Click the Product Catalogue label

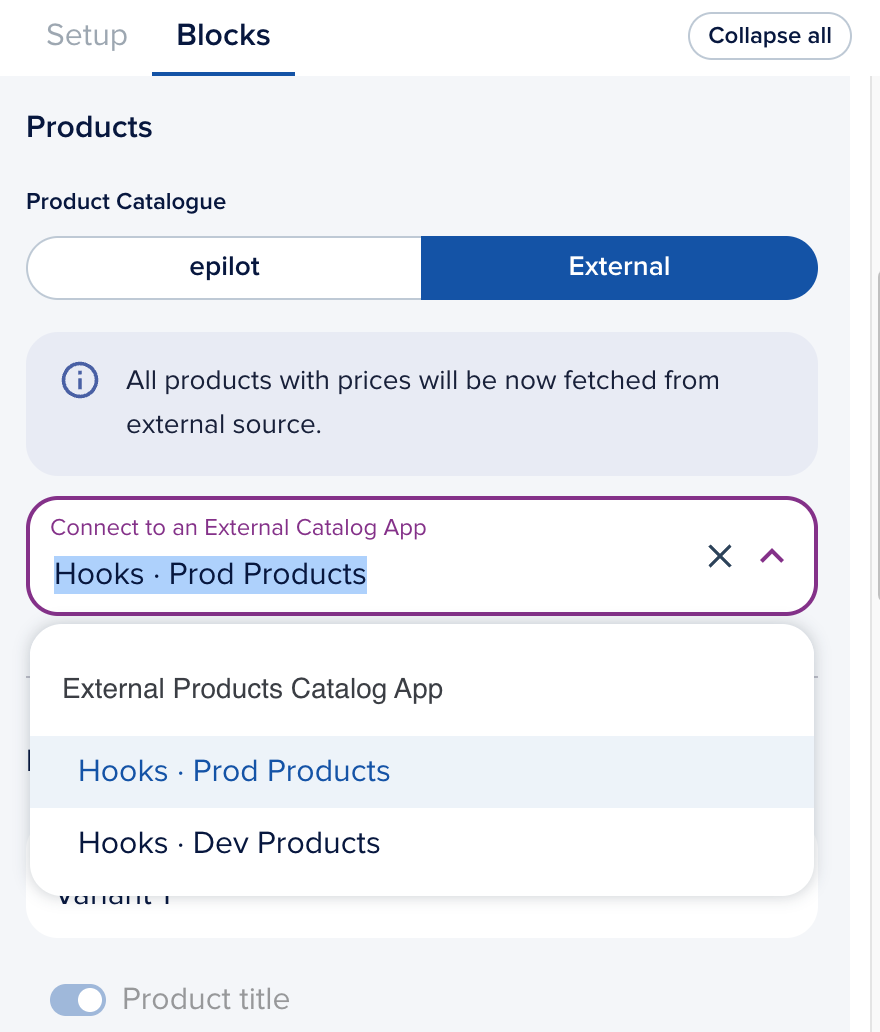[x=126, y=202]
